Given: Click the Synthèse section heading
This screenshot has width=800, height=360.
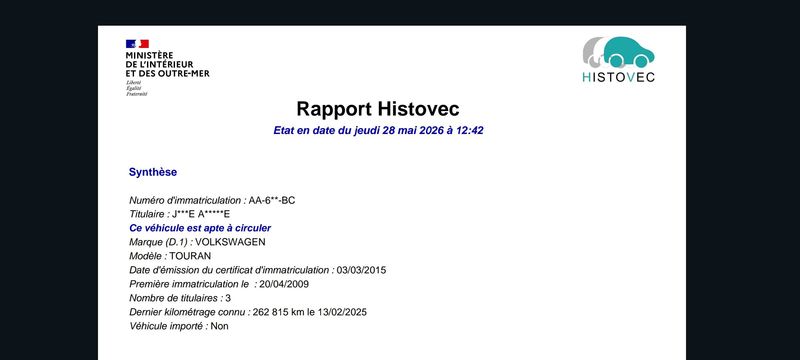Looking at the screenshot, I should [x=153, y=172].
